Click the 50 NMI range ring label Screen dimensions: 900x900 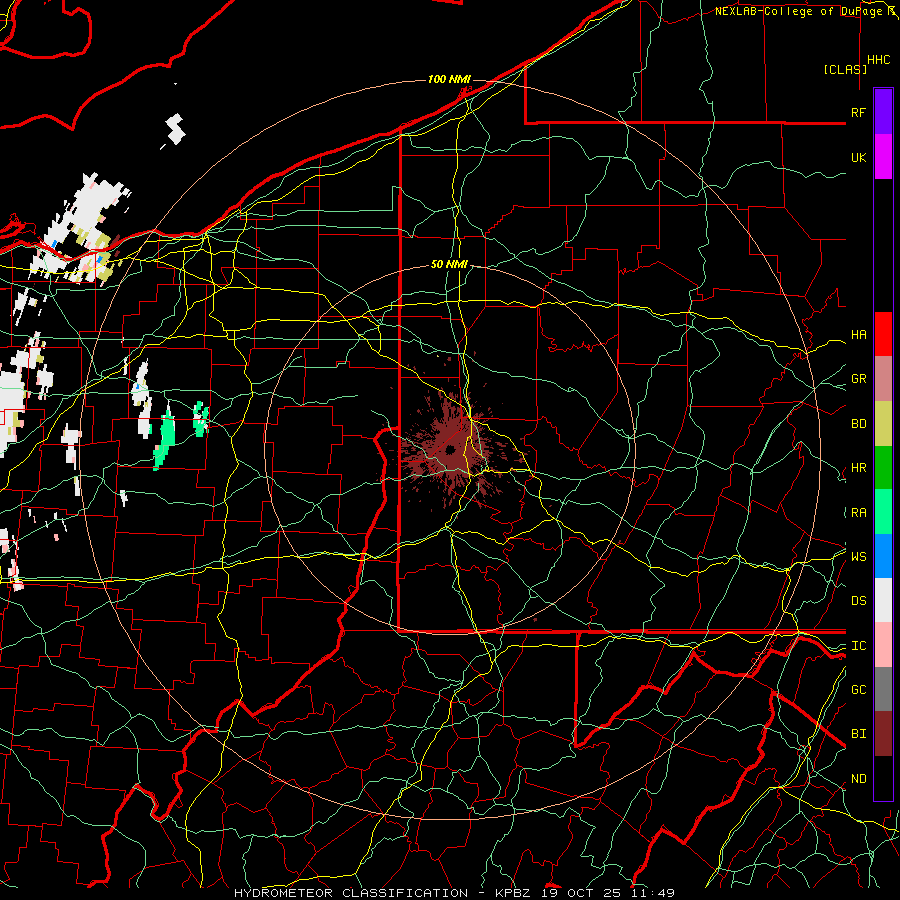(449, 264)
